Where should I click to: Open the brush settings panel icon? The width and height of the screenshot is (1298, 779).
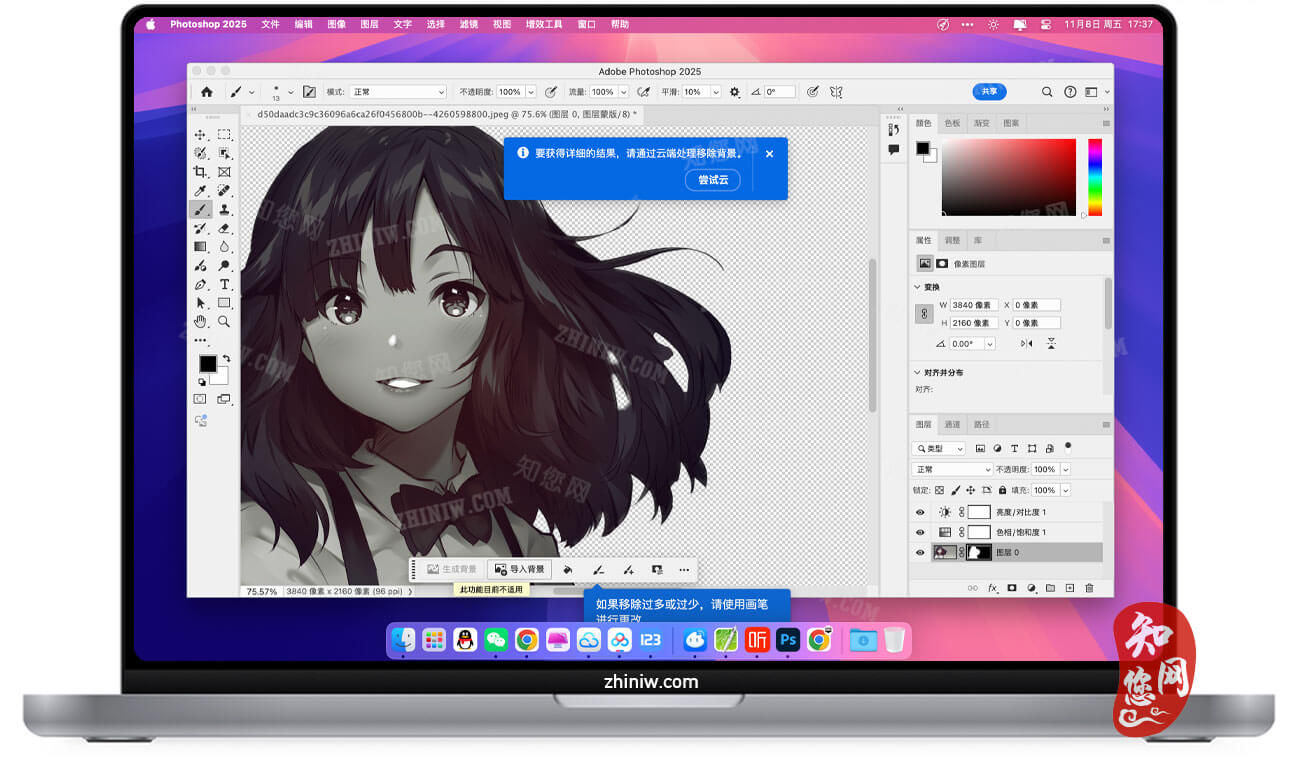point(309,92)
